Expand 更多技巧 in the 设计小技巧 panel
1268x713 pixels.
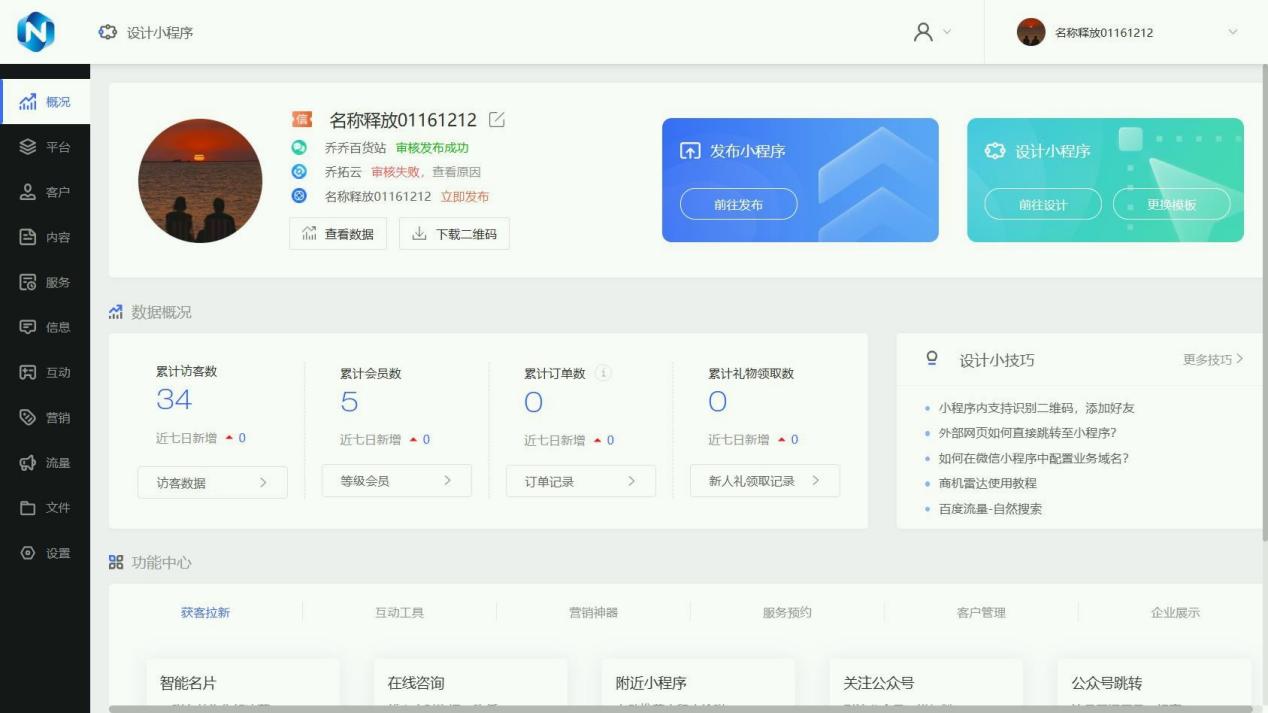click(1213, 361)
